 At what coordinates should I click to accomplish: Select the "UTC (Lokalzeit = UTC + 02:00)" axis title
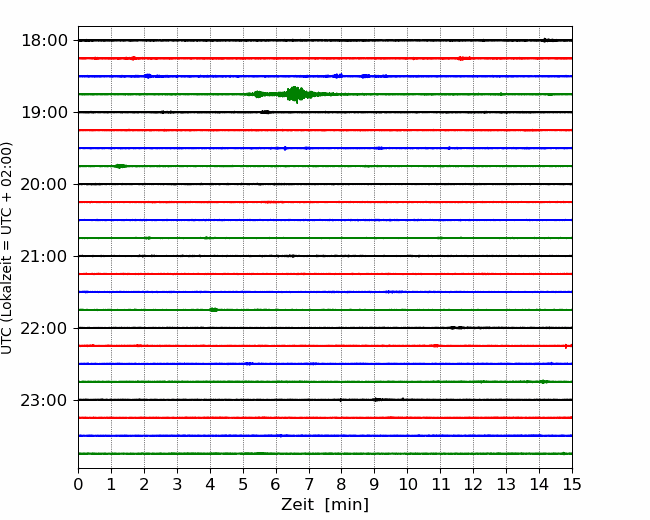6,248
